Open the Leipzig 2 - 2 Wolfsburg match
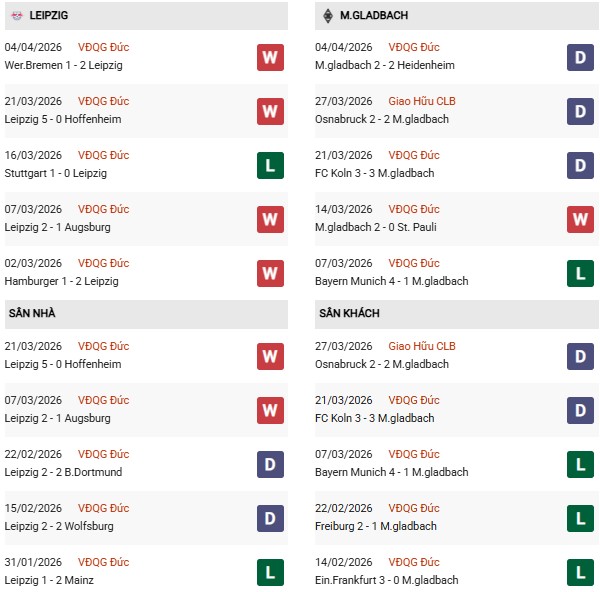The width and height of the screenshot is (600, 592). click(62, 526)
